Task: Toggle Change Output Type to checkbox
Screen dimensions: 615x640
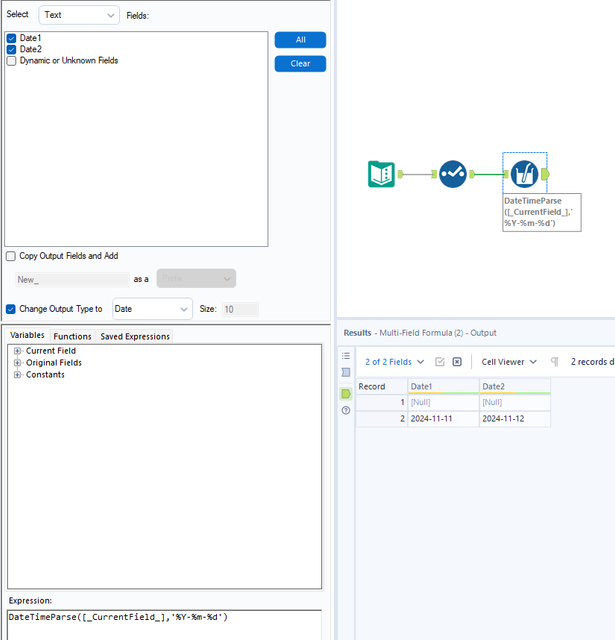Action: [x=11, y=309]
